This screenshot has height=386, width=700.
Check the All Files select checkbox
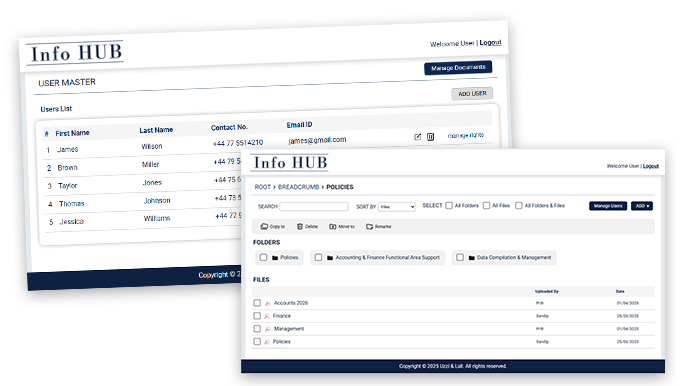coord(487,205)
